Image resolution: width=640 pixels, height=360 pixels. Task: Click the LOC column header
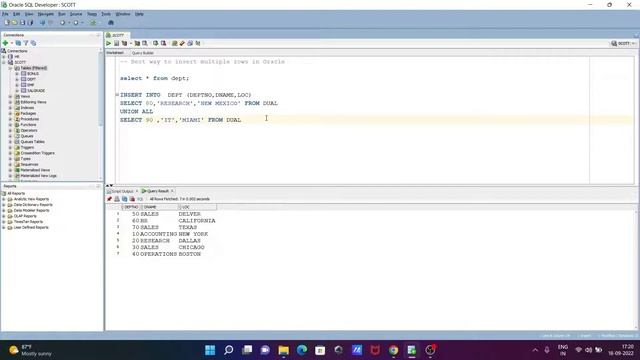pyautogui.click(x=198, y=207)
